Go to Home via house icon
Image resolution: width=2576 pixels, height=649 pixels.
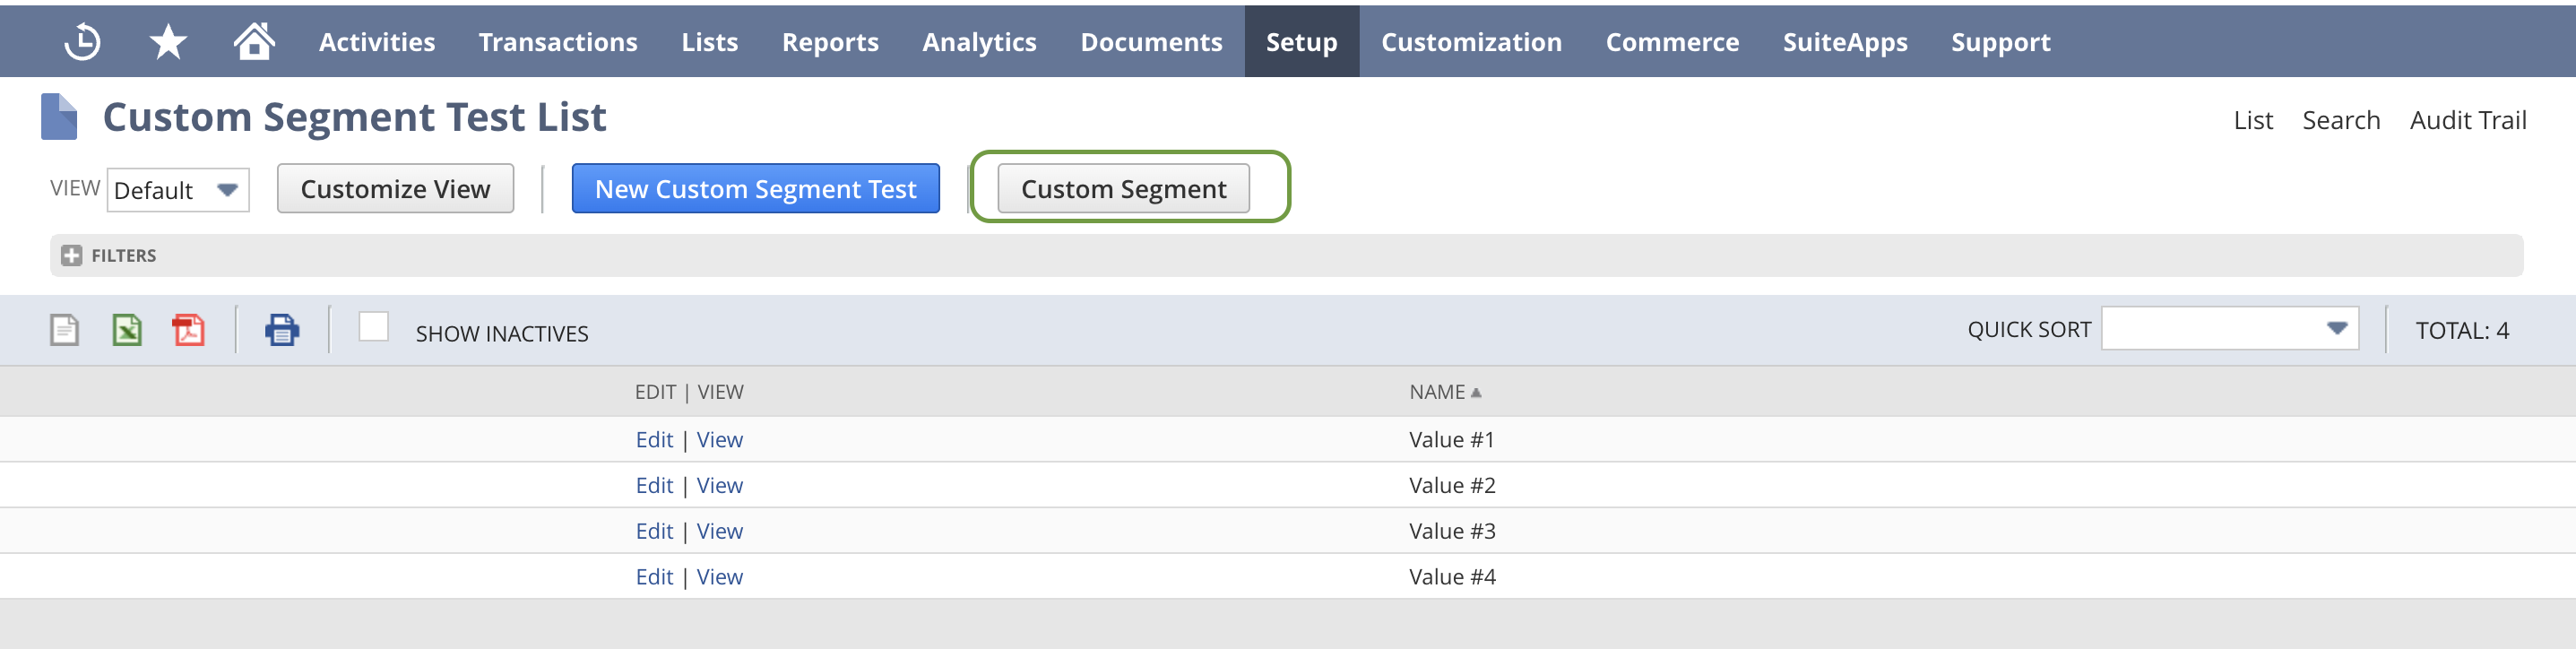(x=254, y=41)
